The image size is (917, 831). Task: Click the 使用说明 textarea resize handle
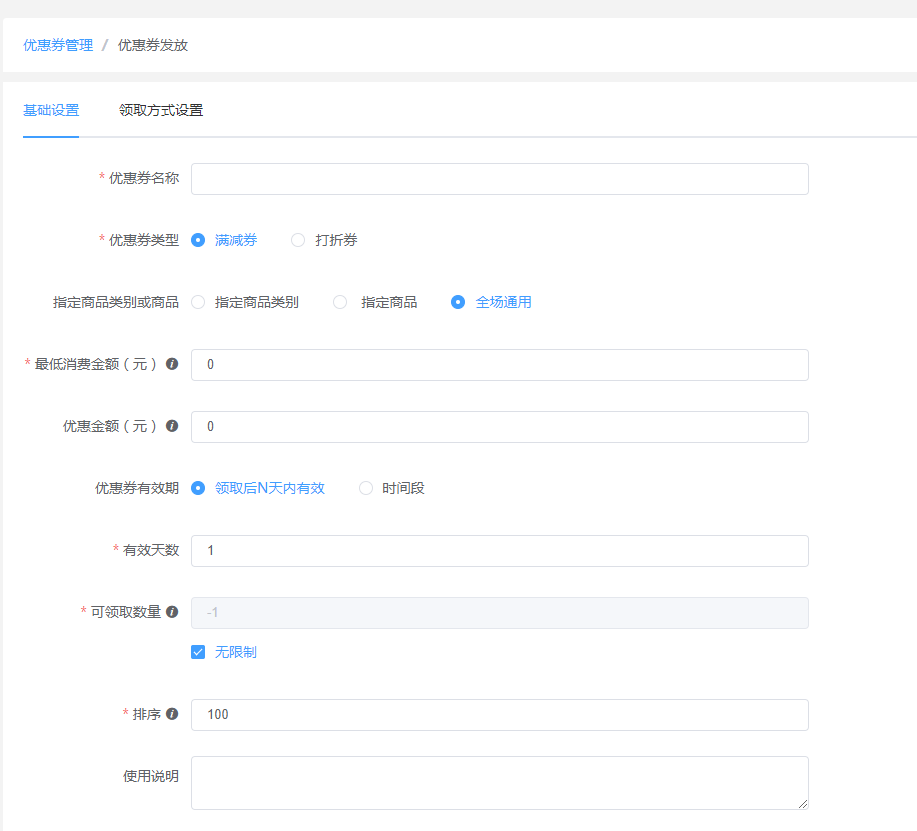tap(803, 804)
